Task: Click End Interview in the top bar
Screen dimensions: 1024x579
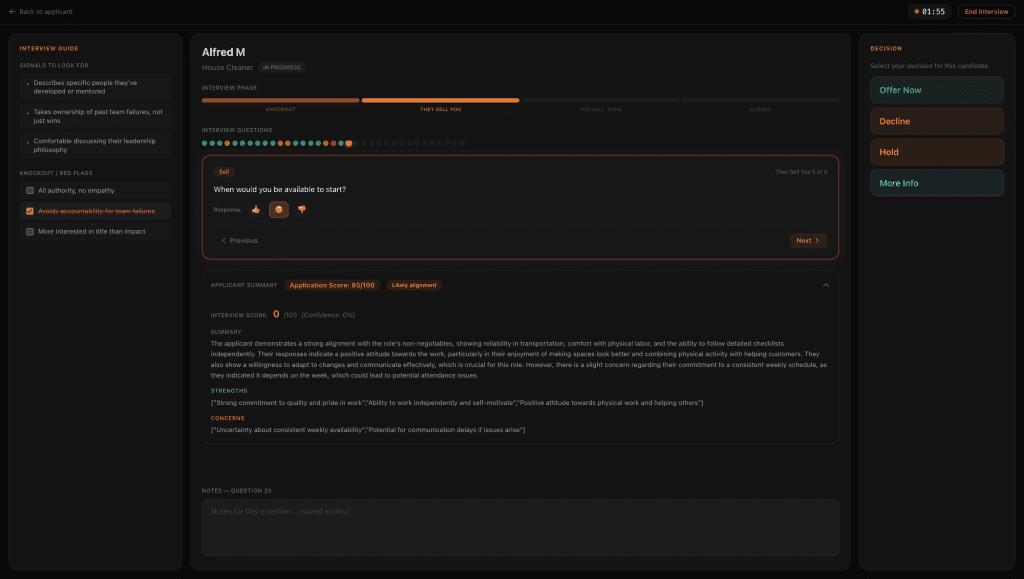Action: [x=986, y=12]
